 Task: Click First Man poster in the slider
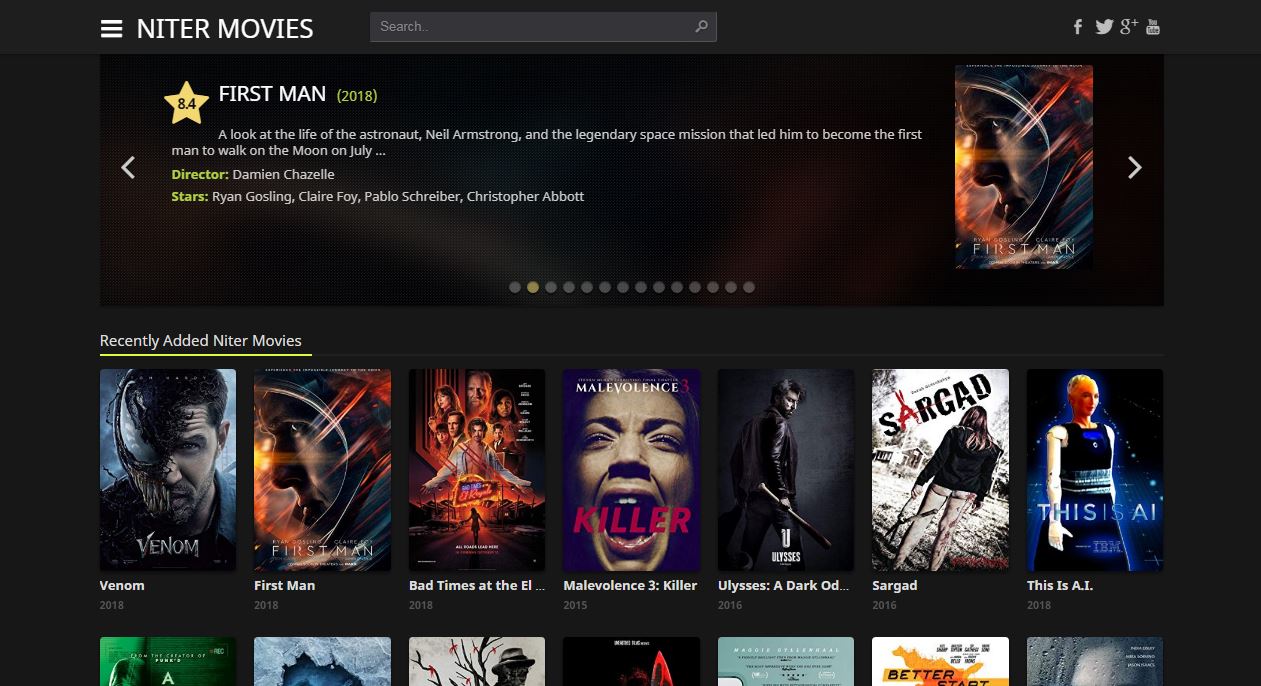point(1023,167)
